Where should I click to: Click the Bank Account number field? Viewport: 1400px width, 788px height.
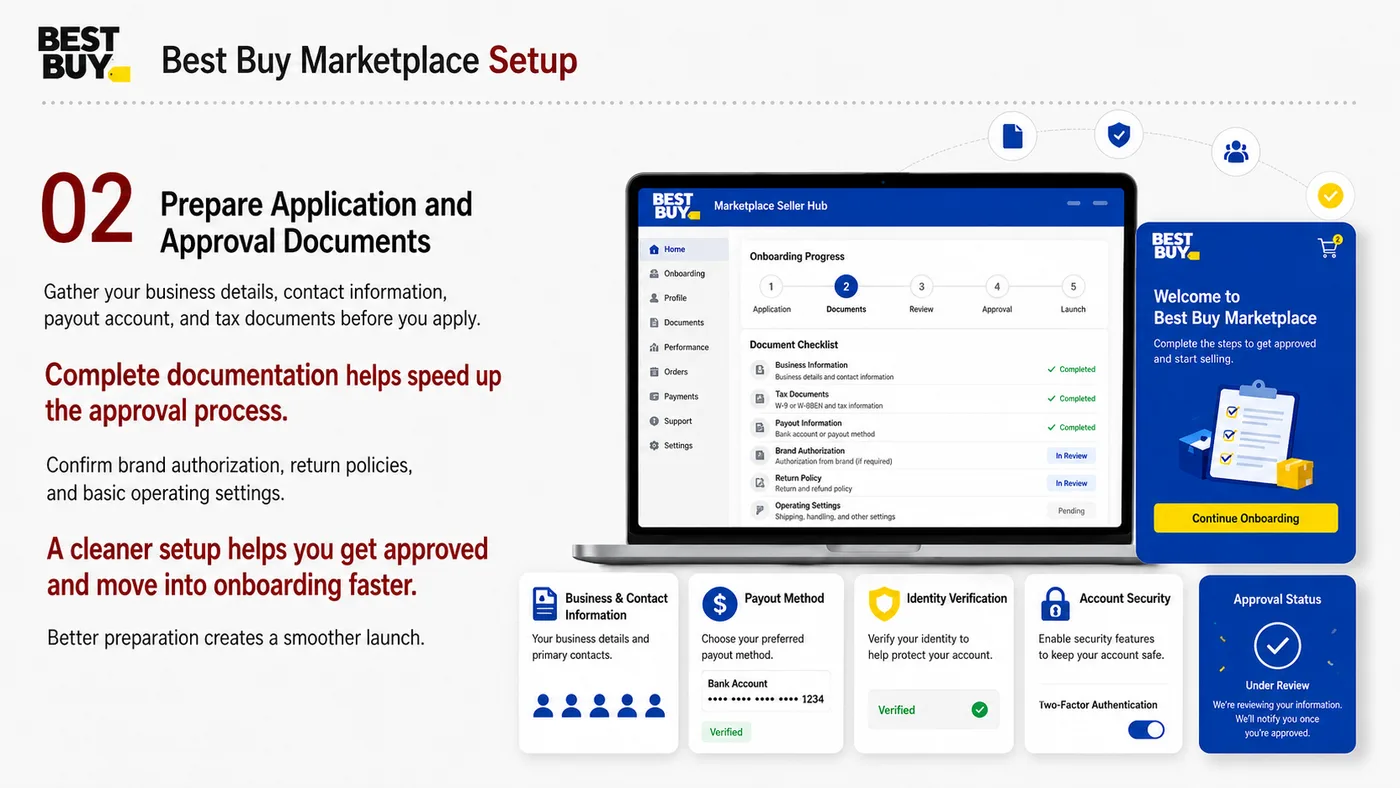(766, 691)
